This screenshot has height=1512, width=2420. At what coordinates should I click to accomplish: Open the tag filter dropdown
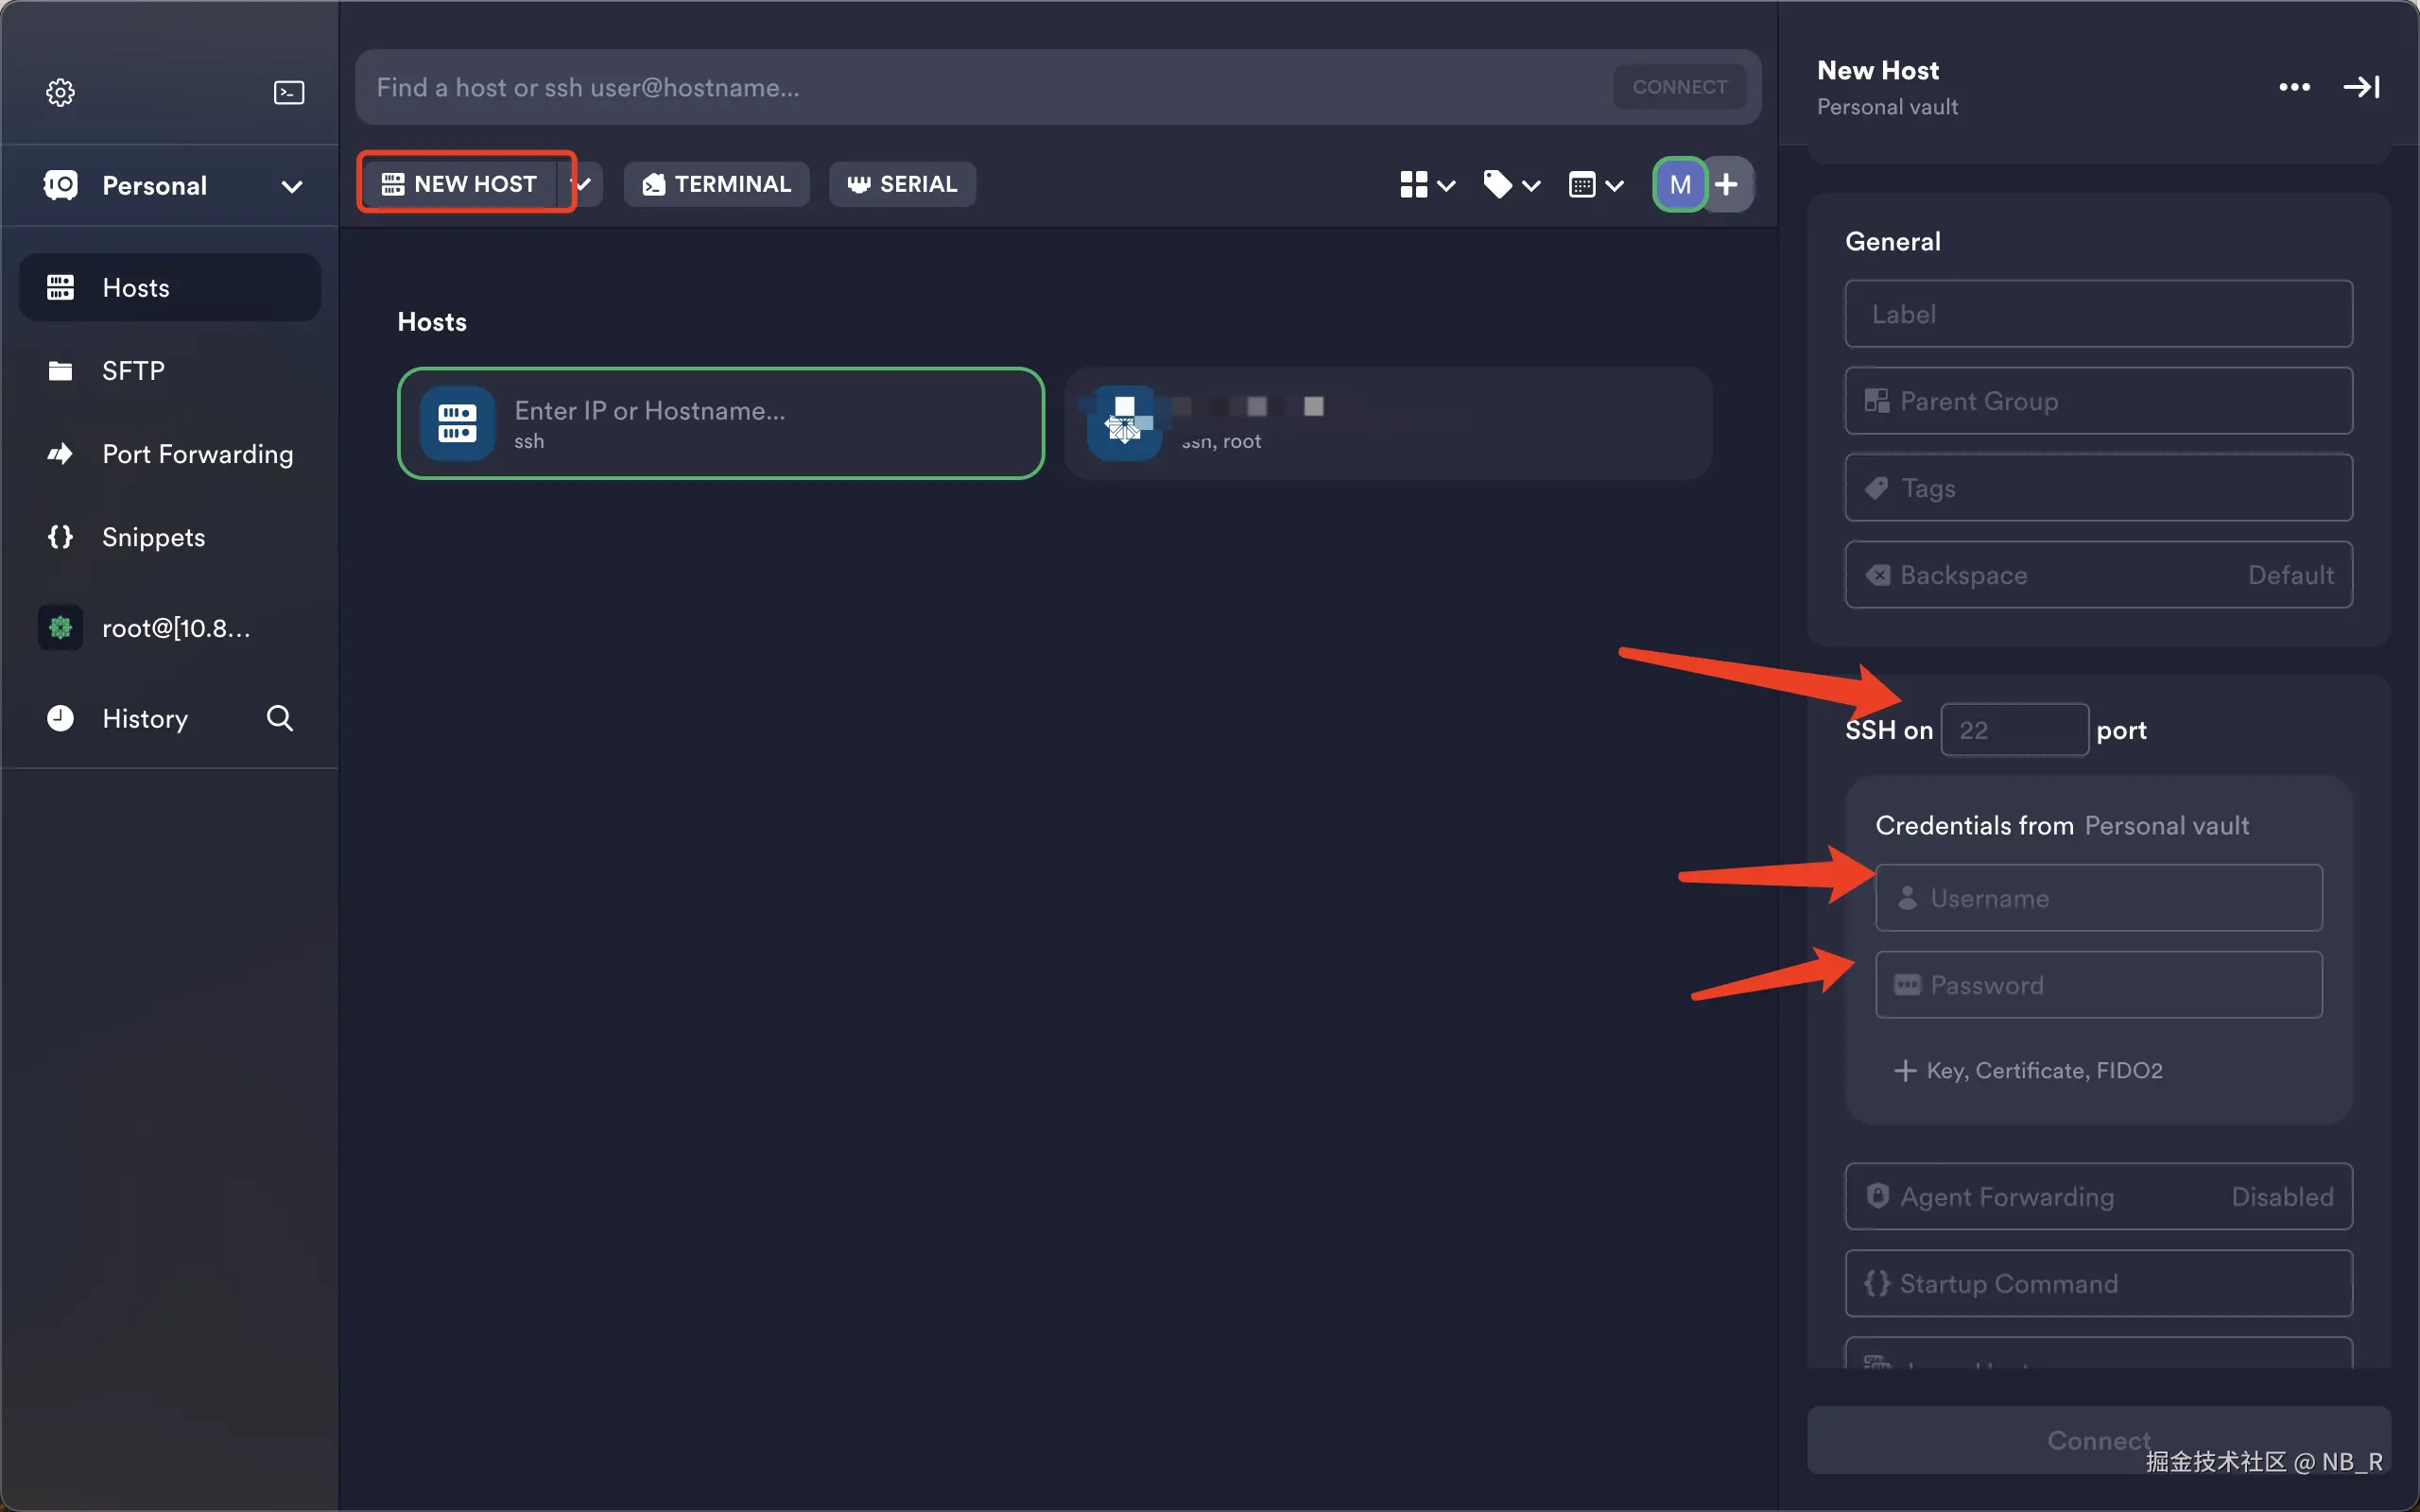(1511, 184)
